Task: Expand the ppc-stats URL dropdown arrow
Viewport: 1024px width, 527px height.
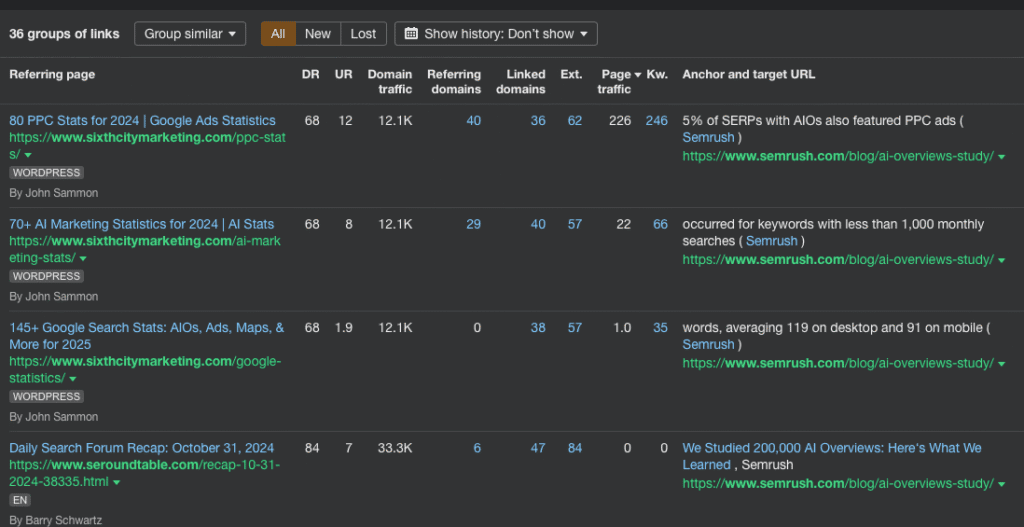Action: coord(28,156)
